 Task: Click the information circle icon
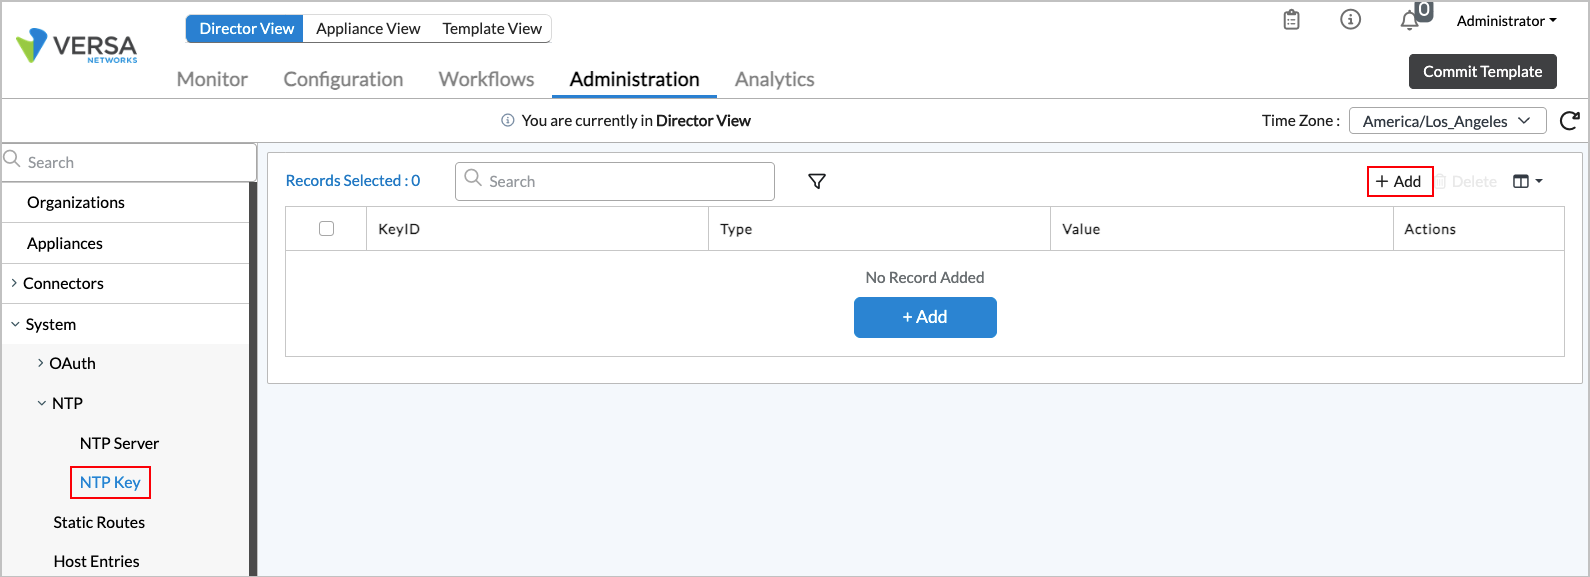(1350, 20)
